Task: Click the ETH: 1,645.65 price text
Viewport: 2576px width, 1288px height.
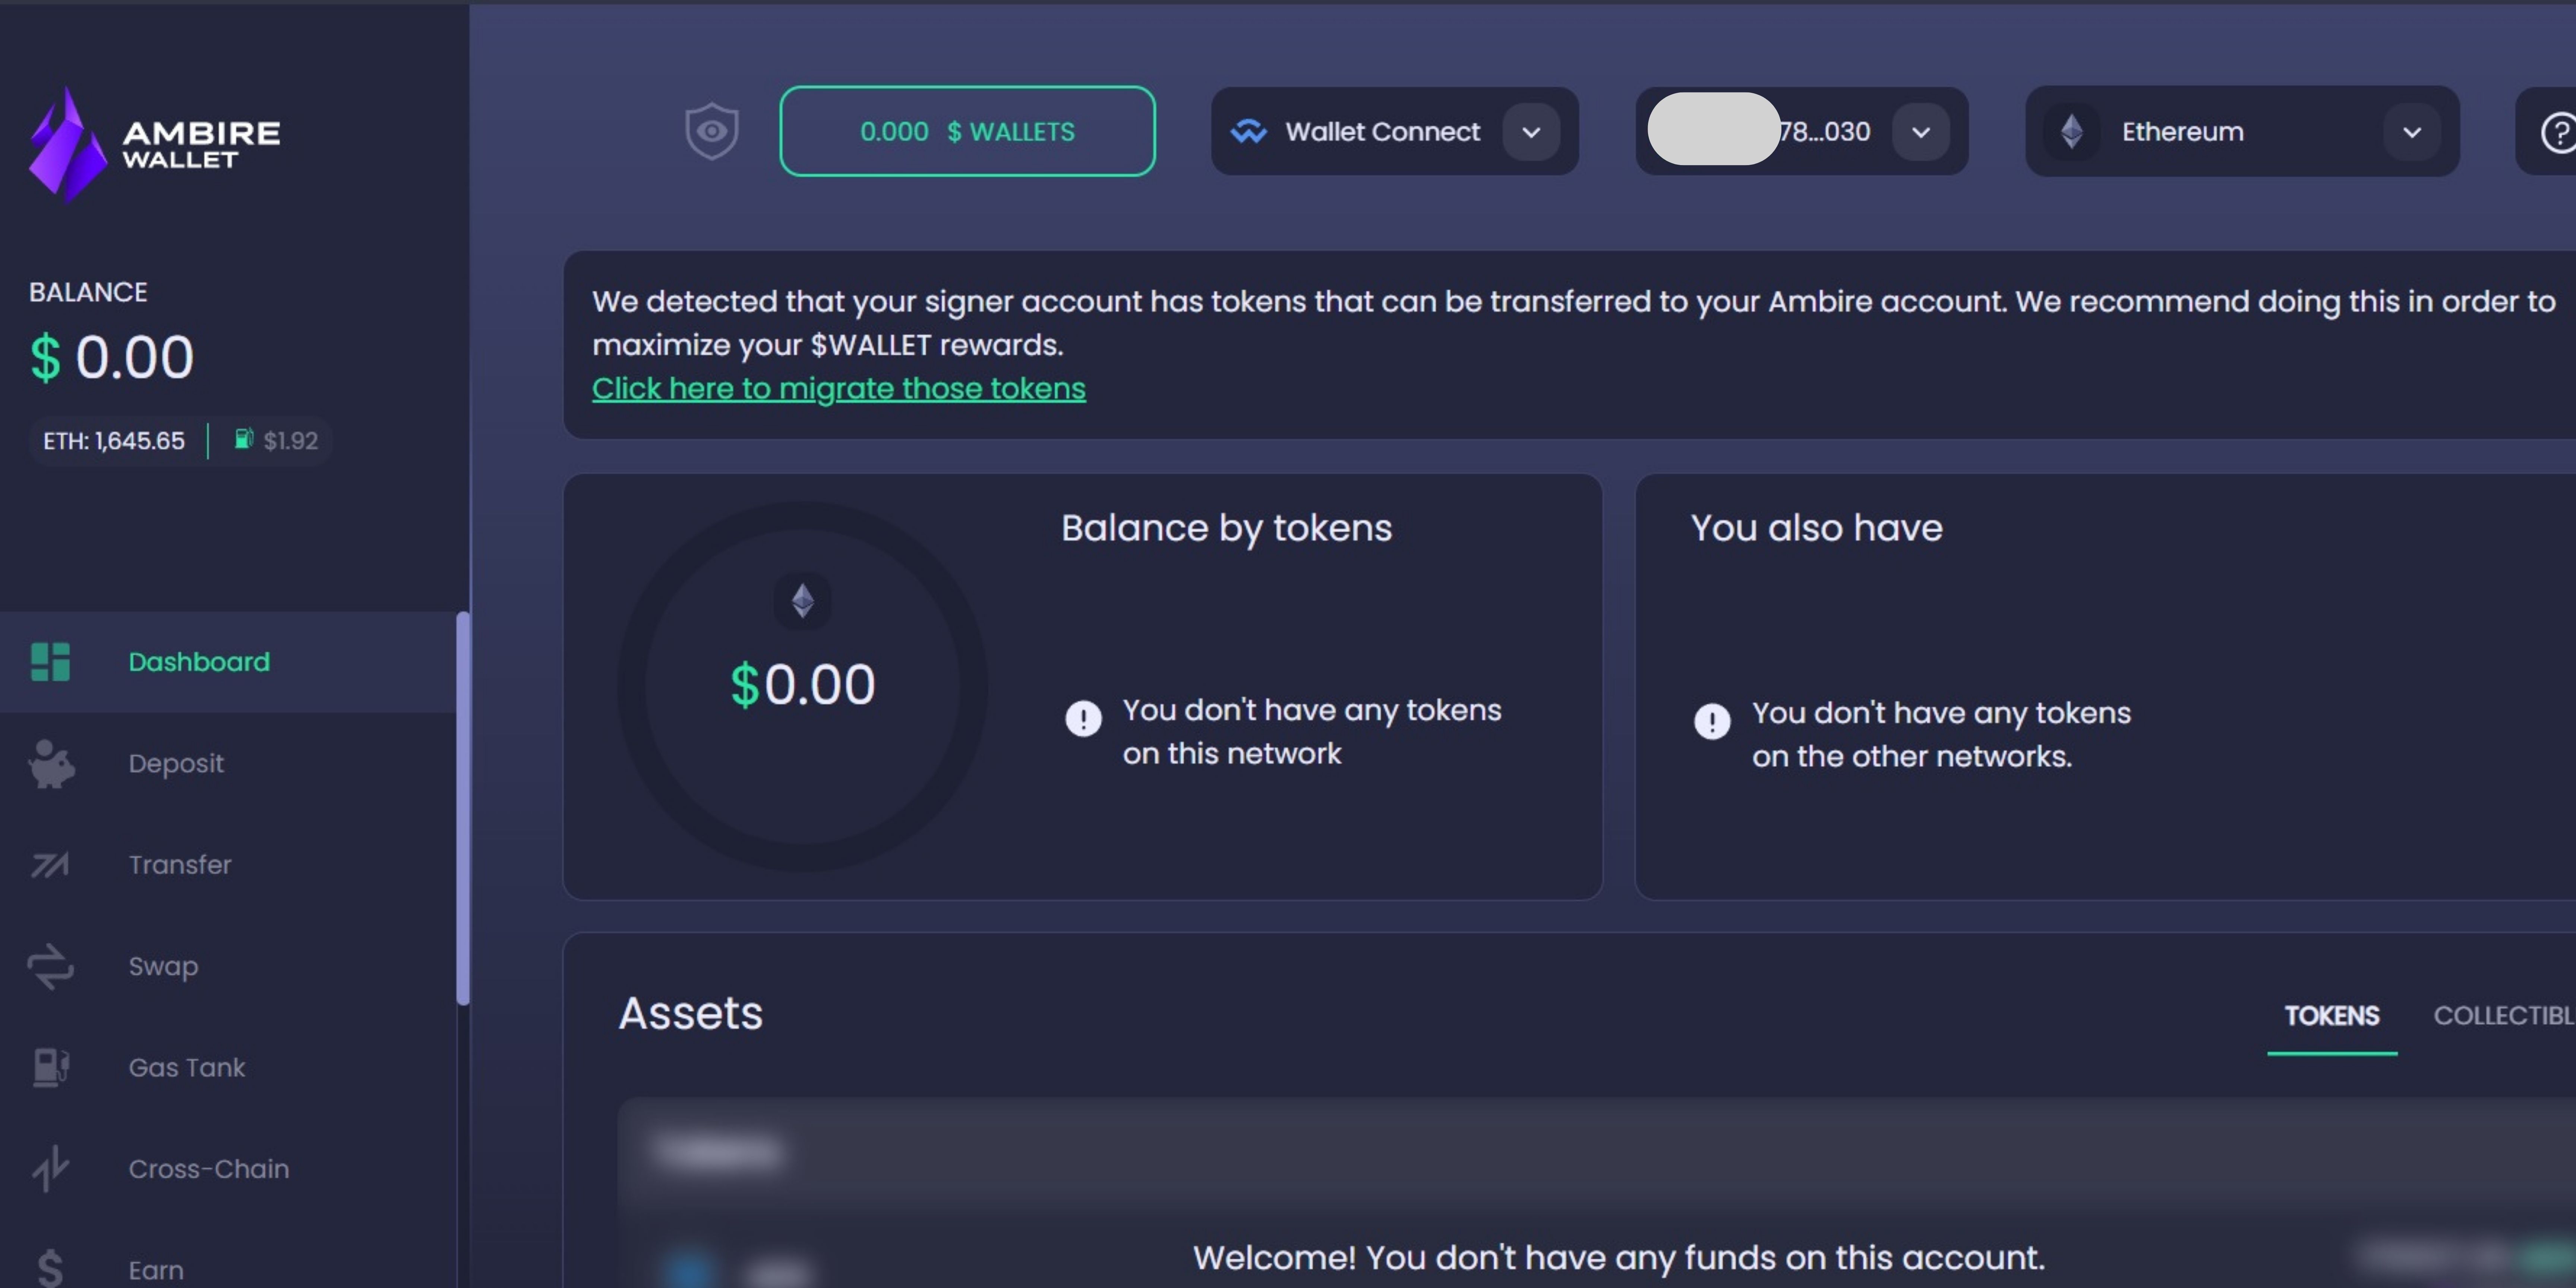Action: 114,441
